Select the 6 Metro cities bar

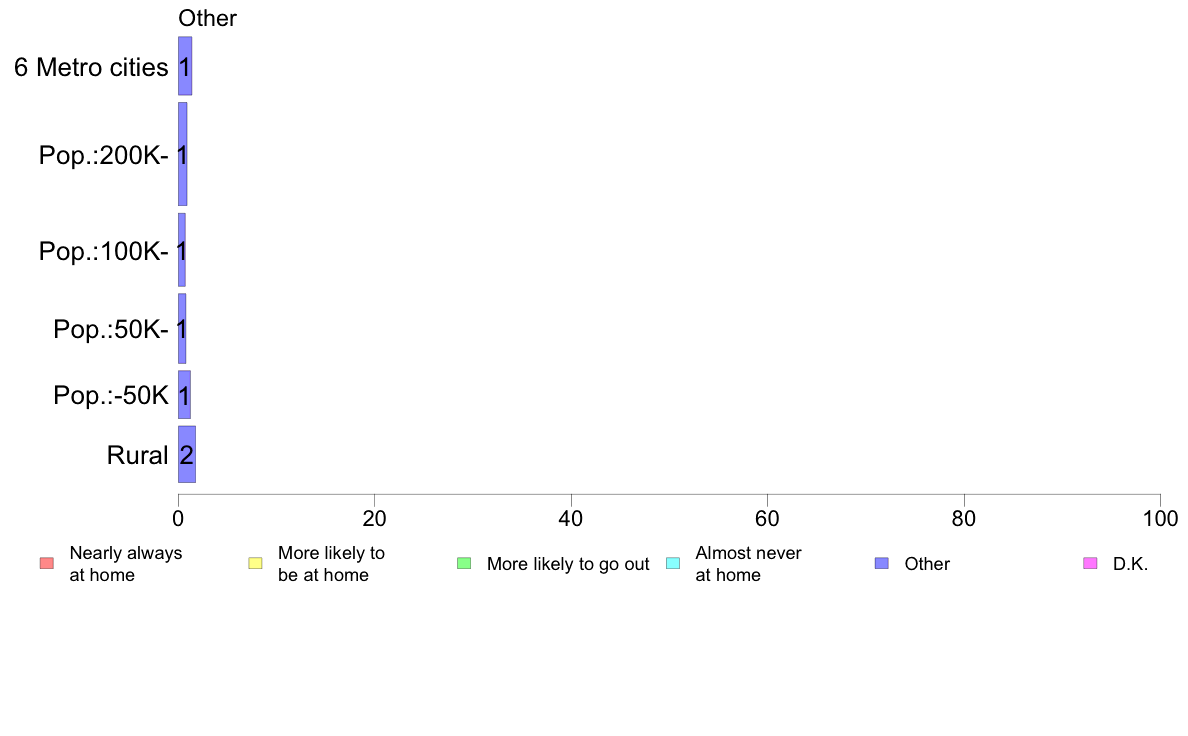pyautogui.click(x=185, y=66)
